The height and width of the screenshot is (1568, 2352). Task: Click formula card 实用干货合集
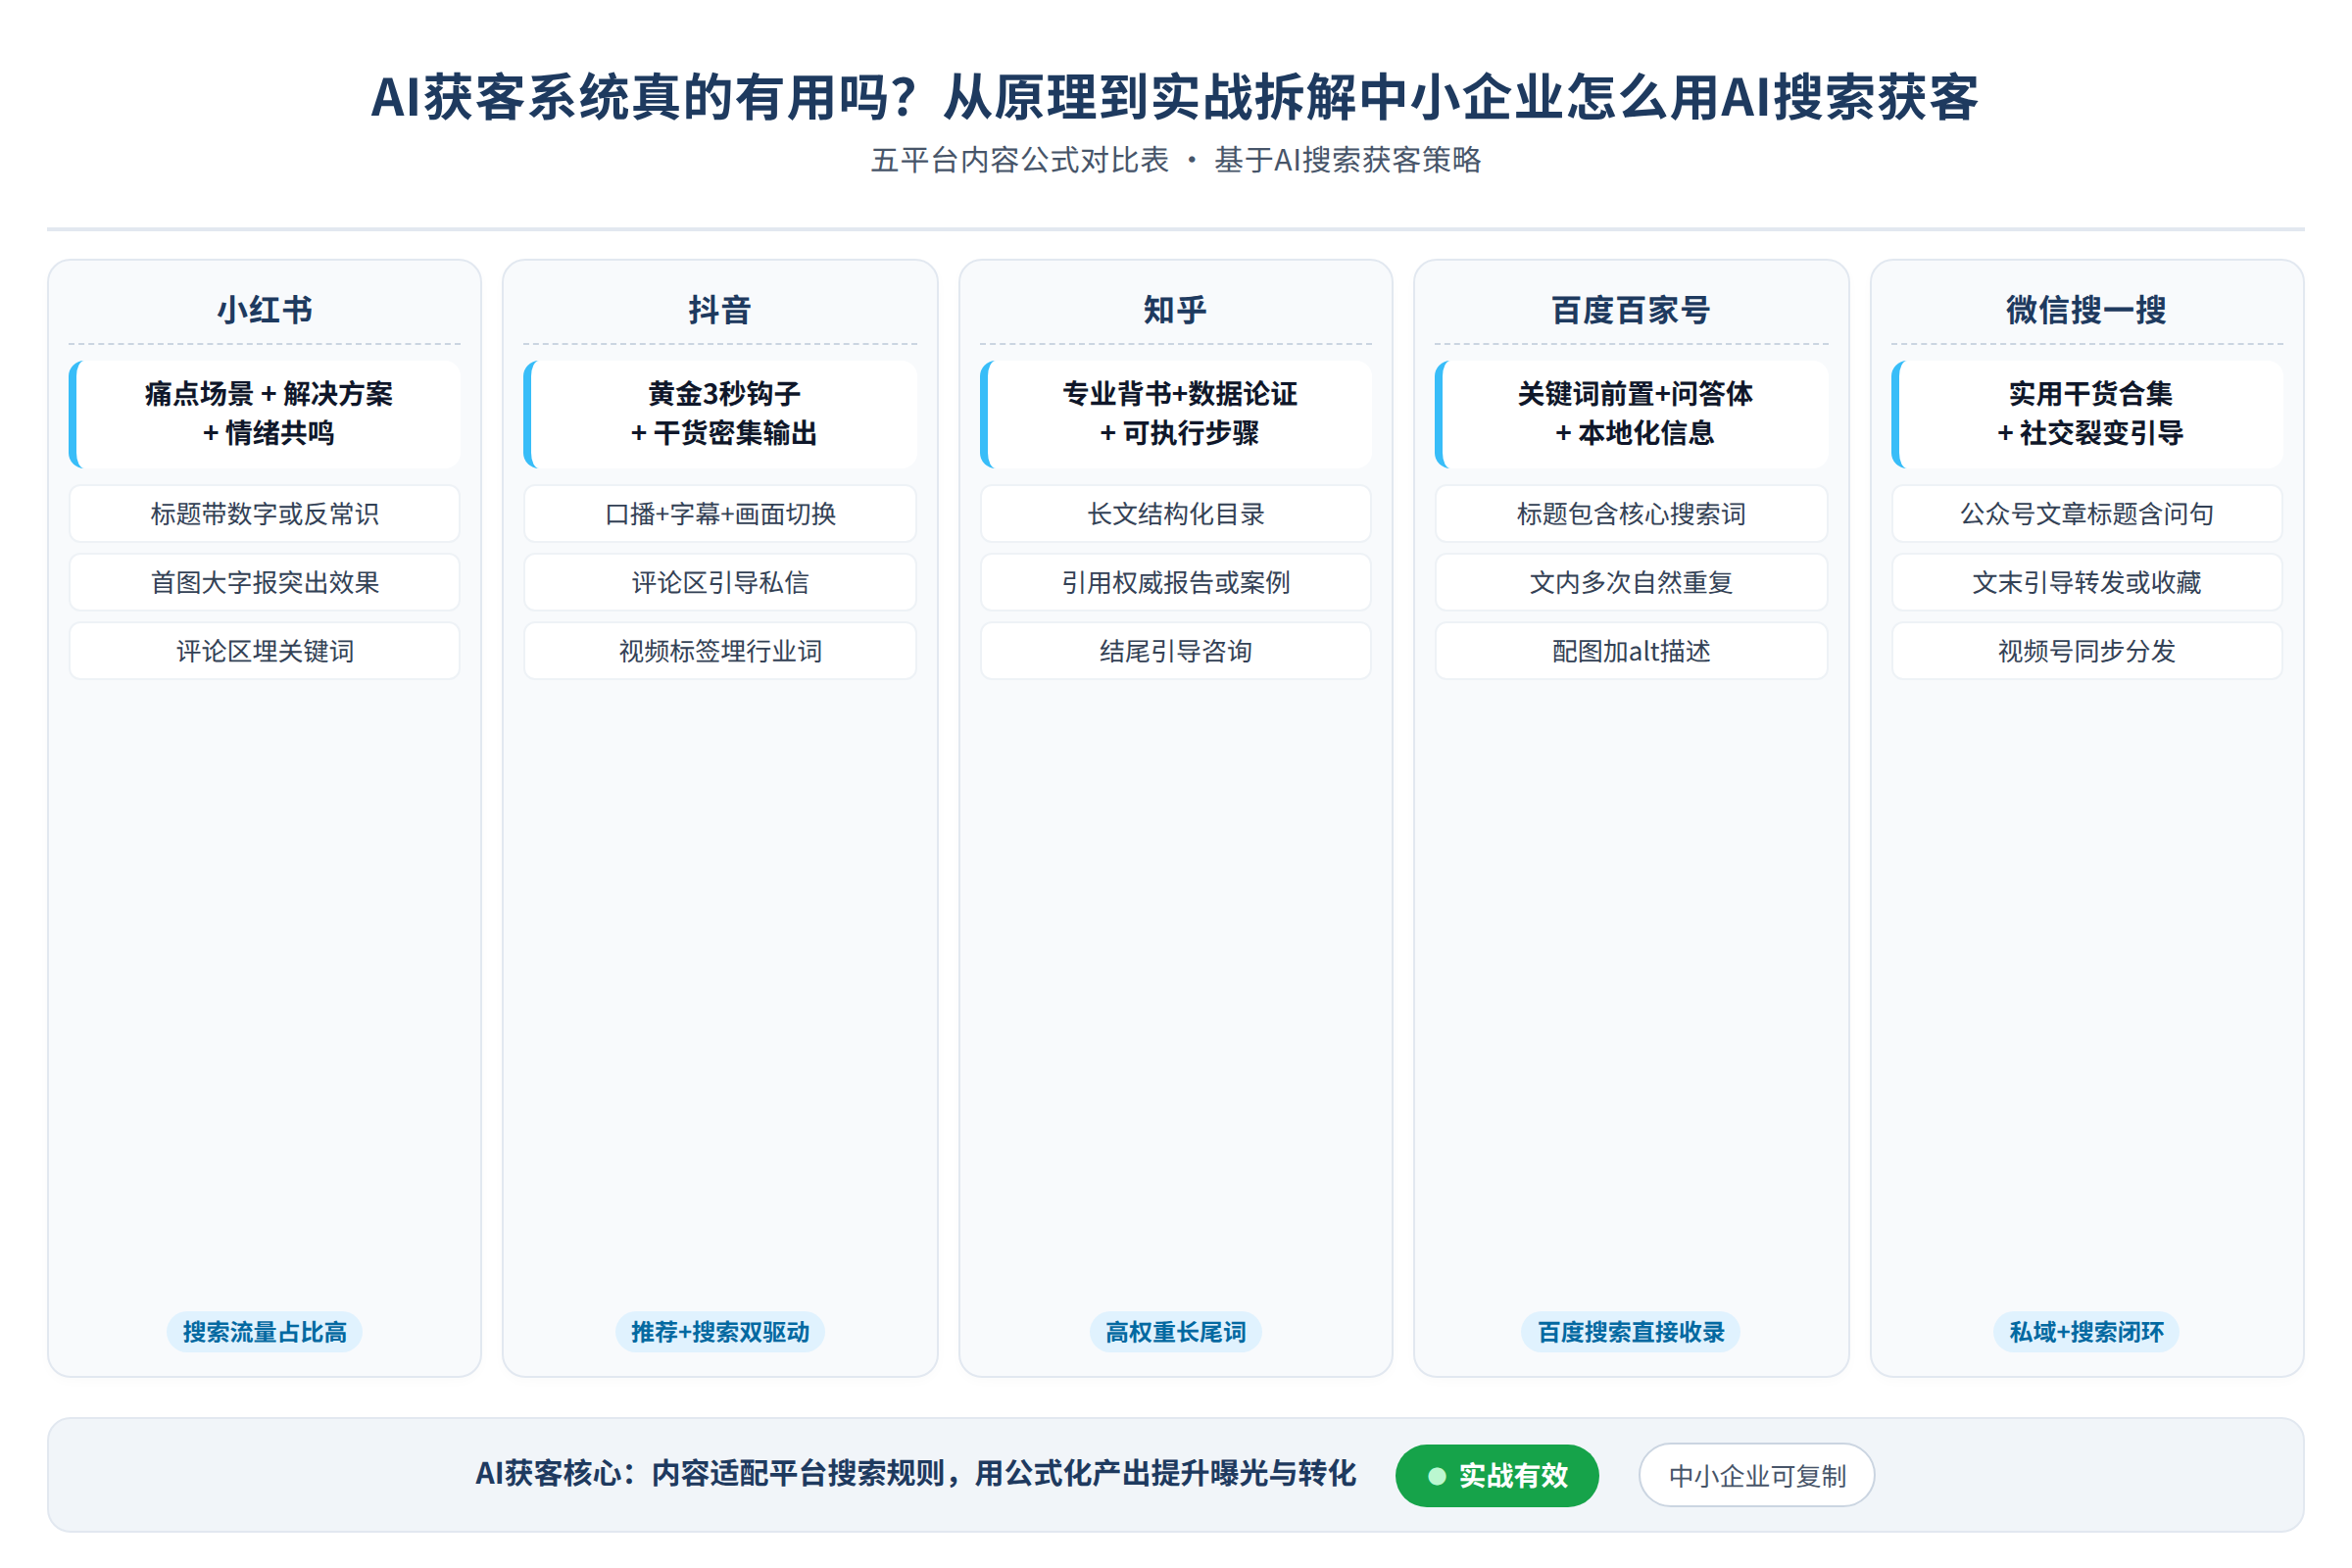click(2087, 414)
